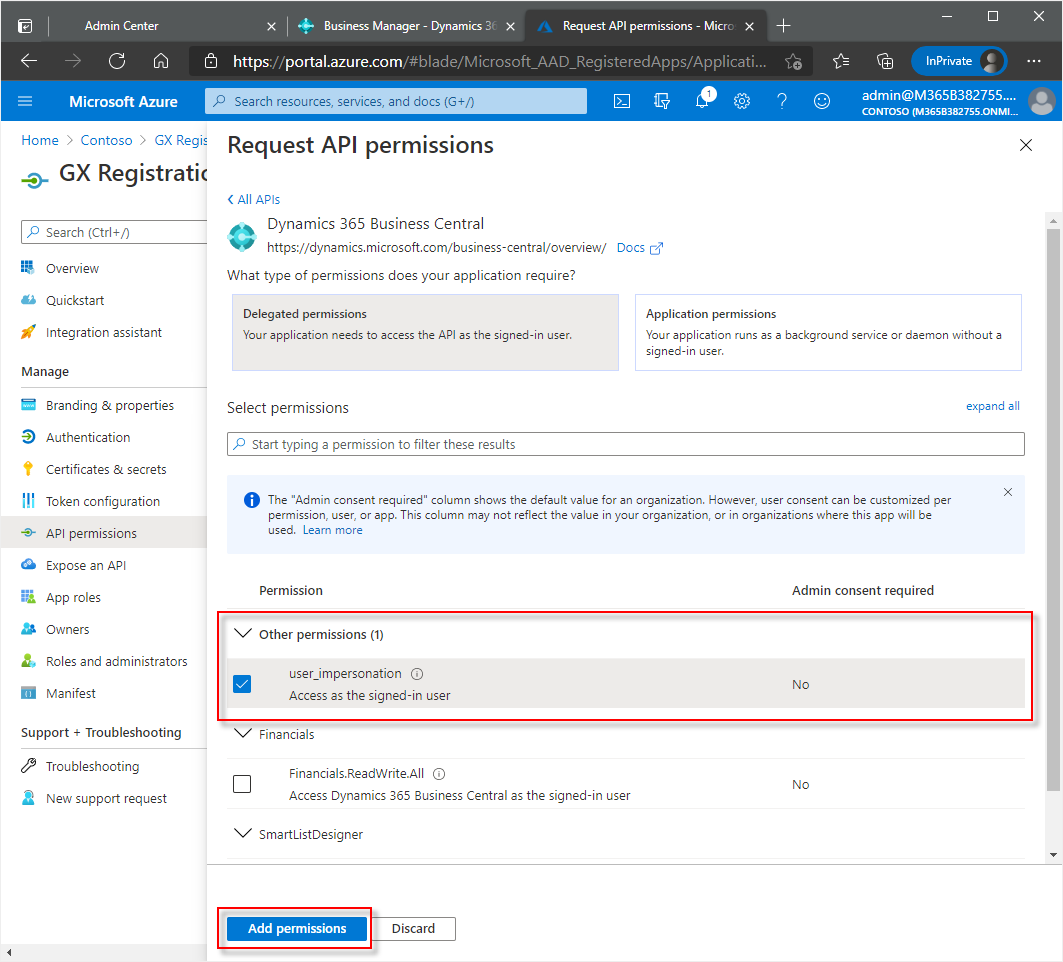1063x962 pixels.
Task: Open the directories and subscriptions filter icon
Action: tap(662, 101)
